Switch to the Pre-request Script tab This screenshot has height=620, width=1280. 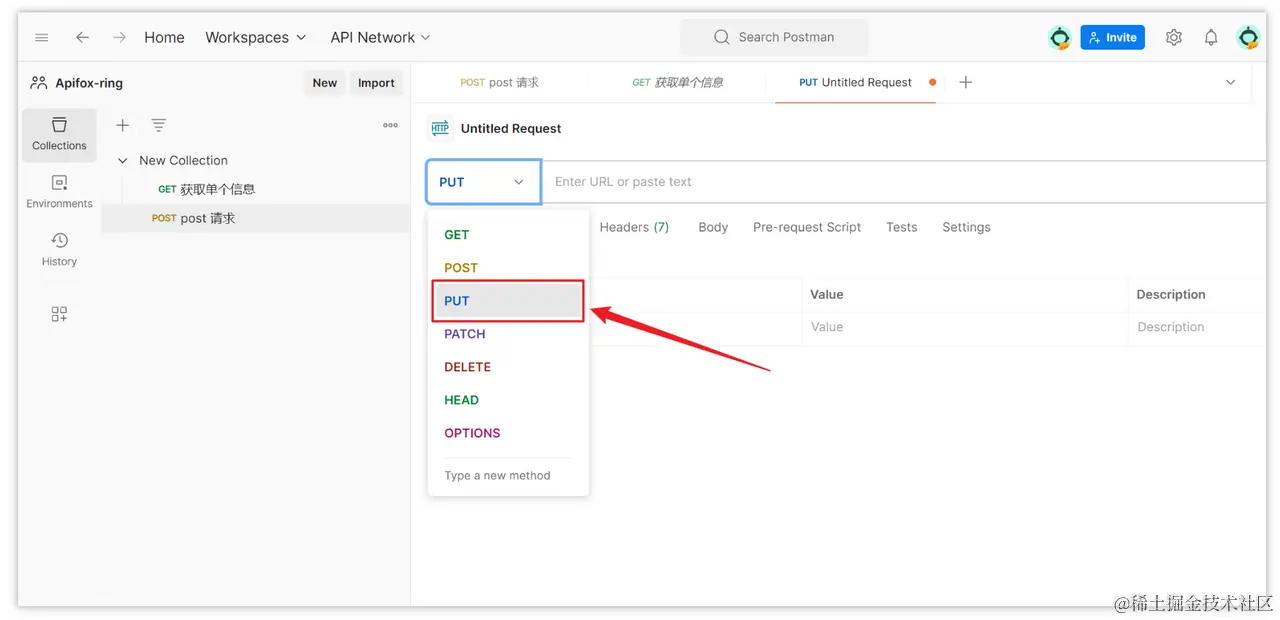tap(807, 227)
